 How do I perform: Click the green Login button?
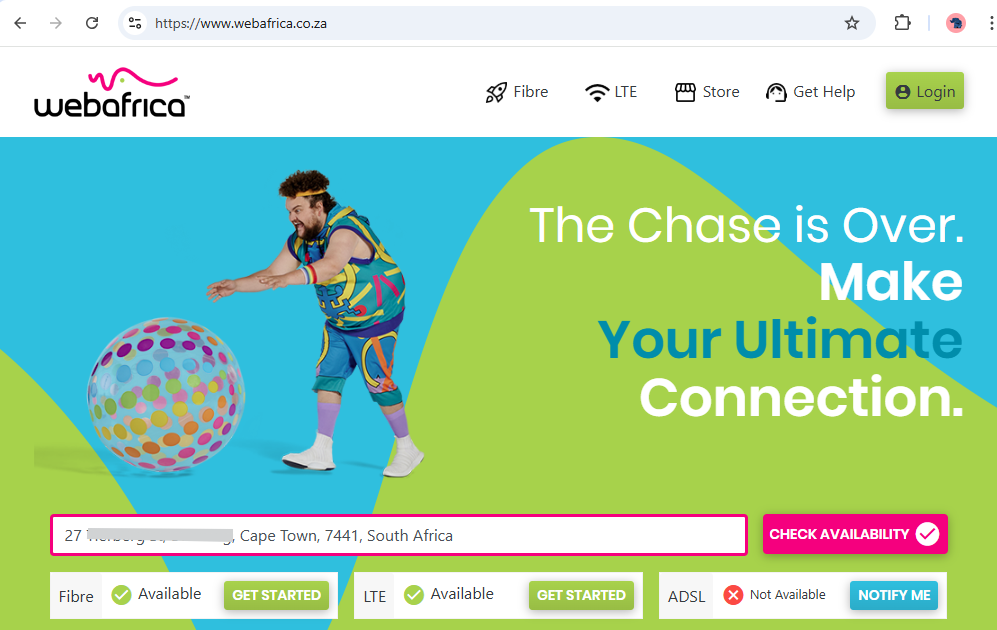pyautogui.click(x=925, y=91)
